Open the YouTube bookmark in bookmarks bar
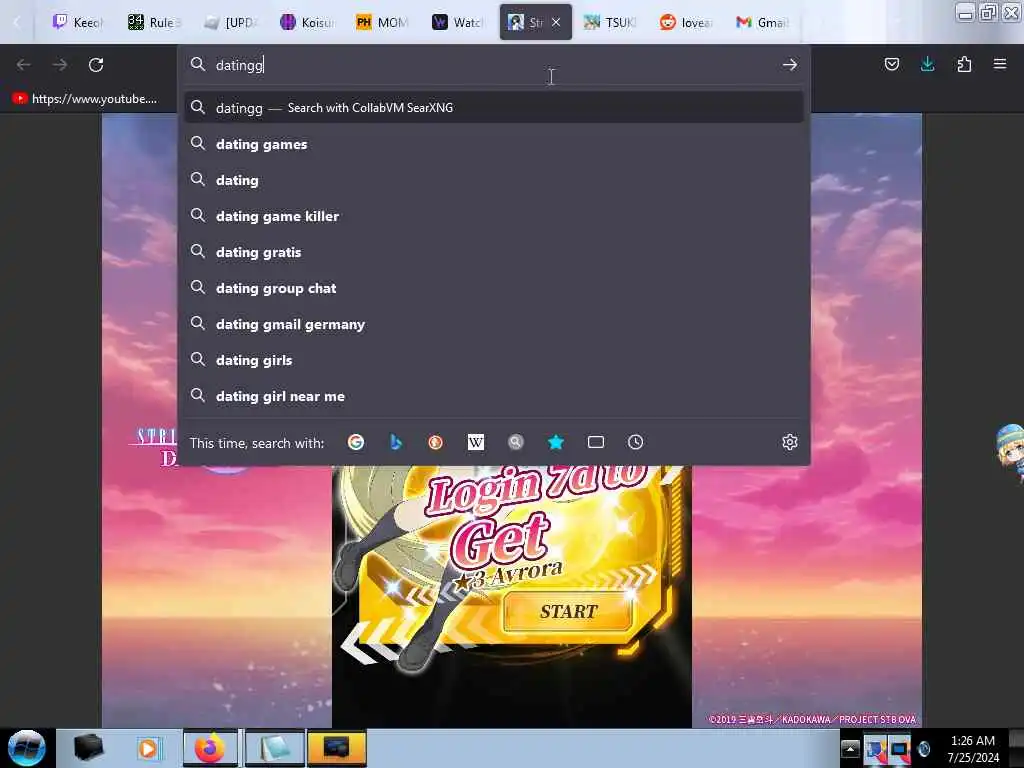The image size is (1024, 768). 85,99
